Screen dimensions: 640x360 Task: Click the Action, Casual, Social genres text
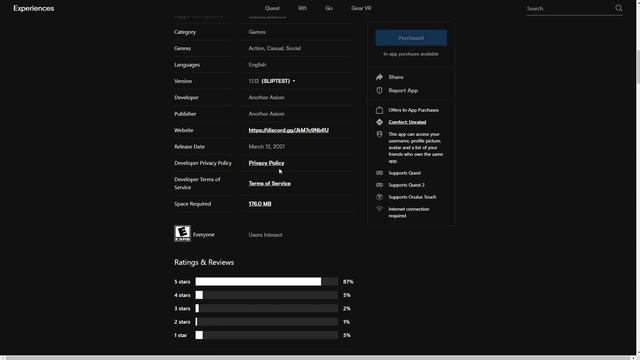[275, 48]
